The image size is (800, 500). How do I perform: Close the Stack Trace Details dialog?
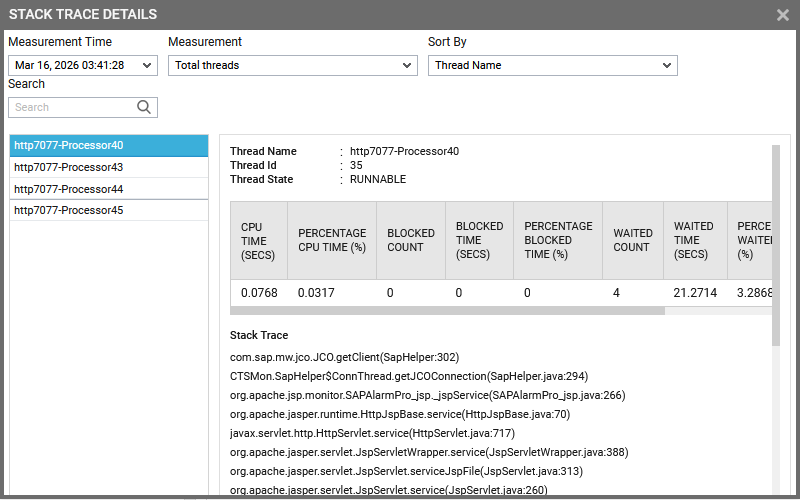tap(783, 15)
